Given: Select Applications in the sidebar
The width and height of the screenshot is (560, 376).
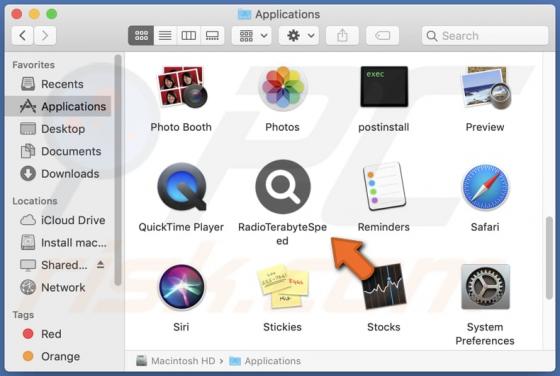Looking at the screenshot, I should pyautogui.click(x=59, y=106).
